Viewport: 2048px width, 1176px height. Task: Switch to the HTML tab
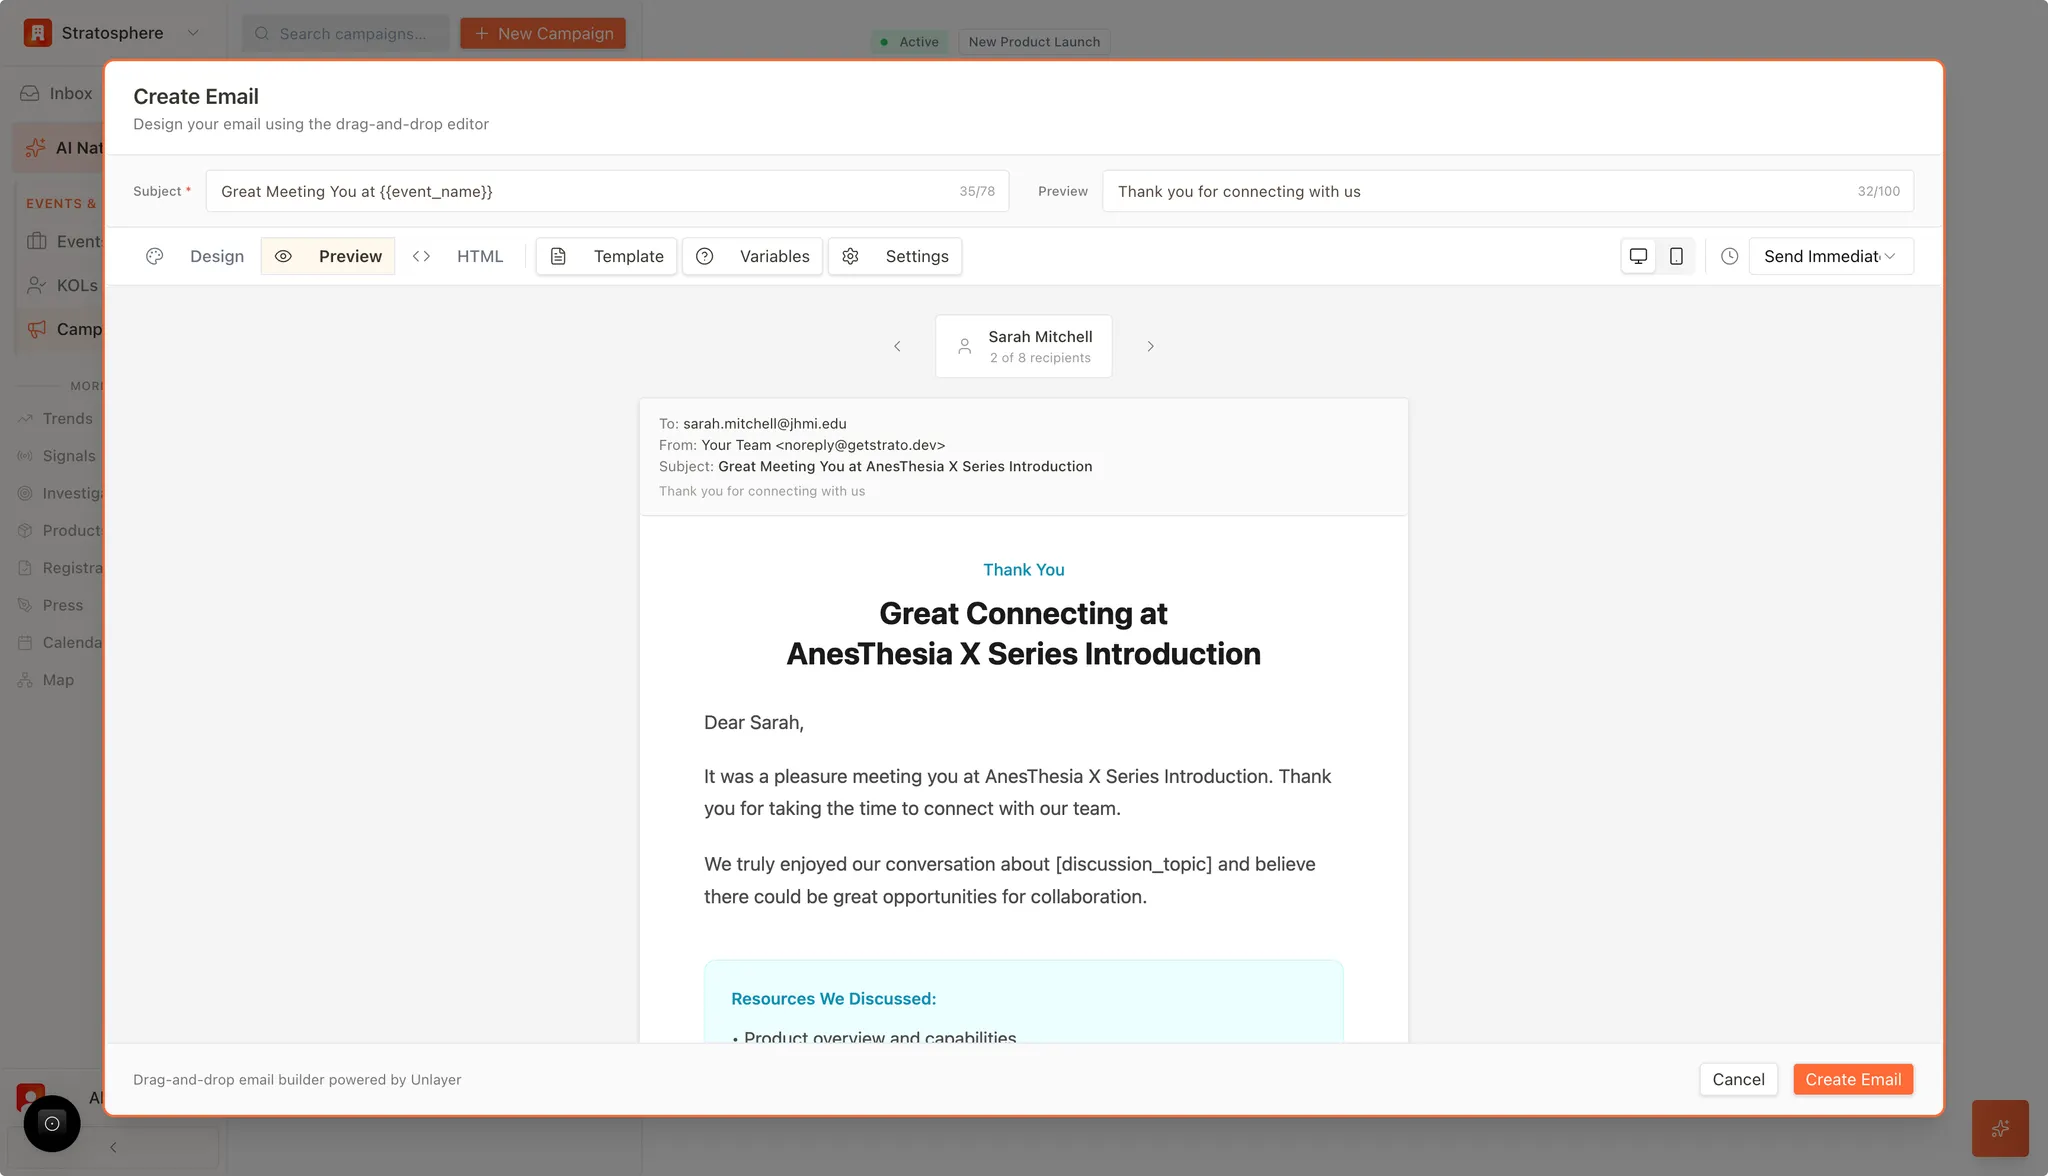pyautogui.click(x=480, y=256)
